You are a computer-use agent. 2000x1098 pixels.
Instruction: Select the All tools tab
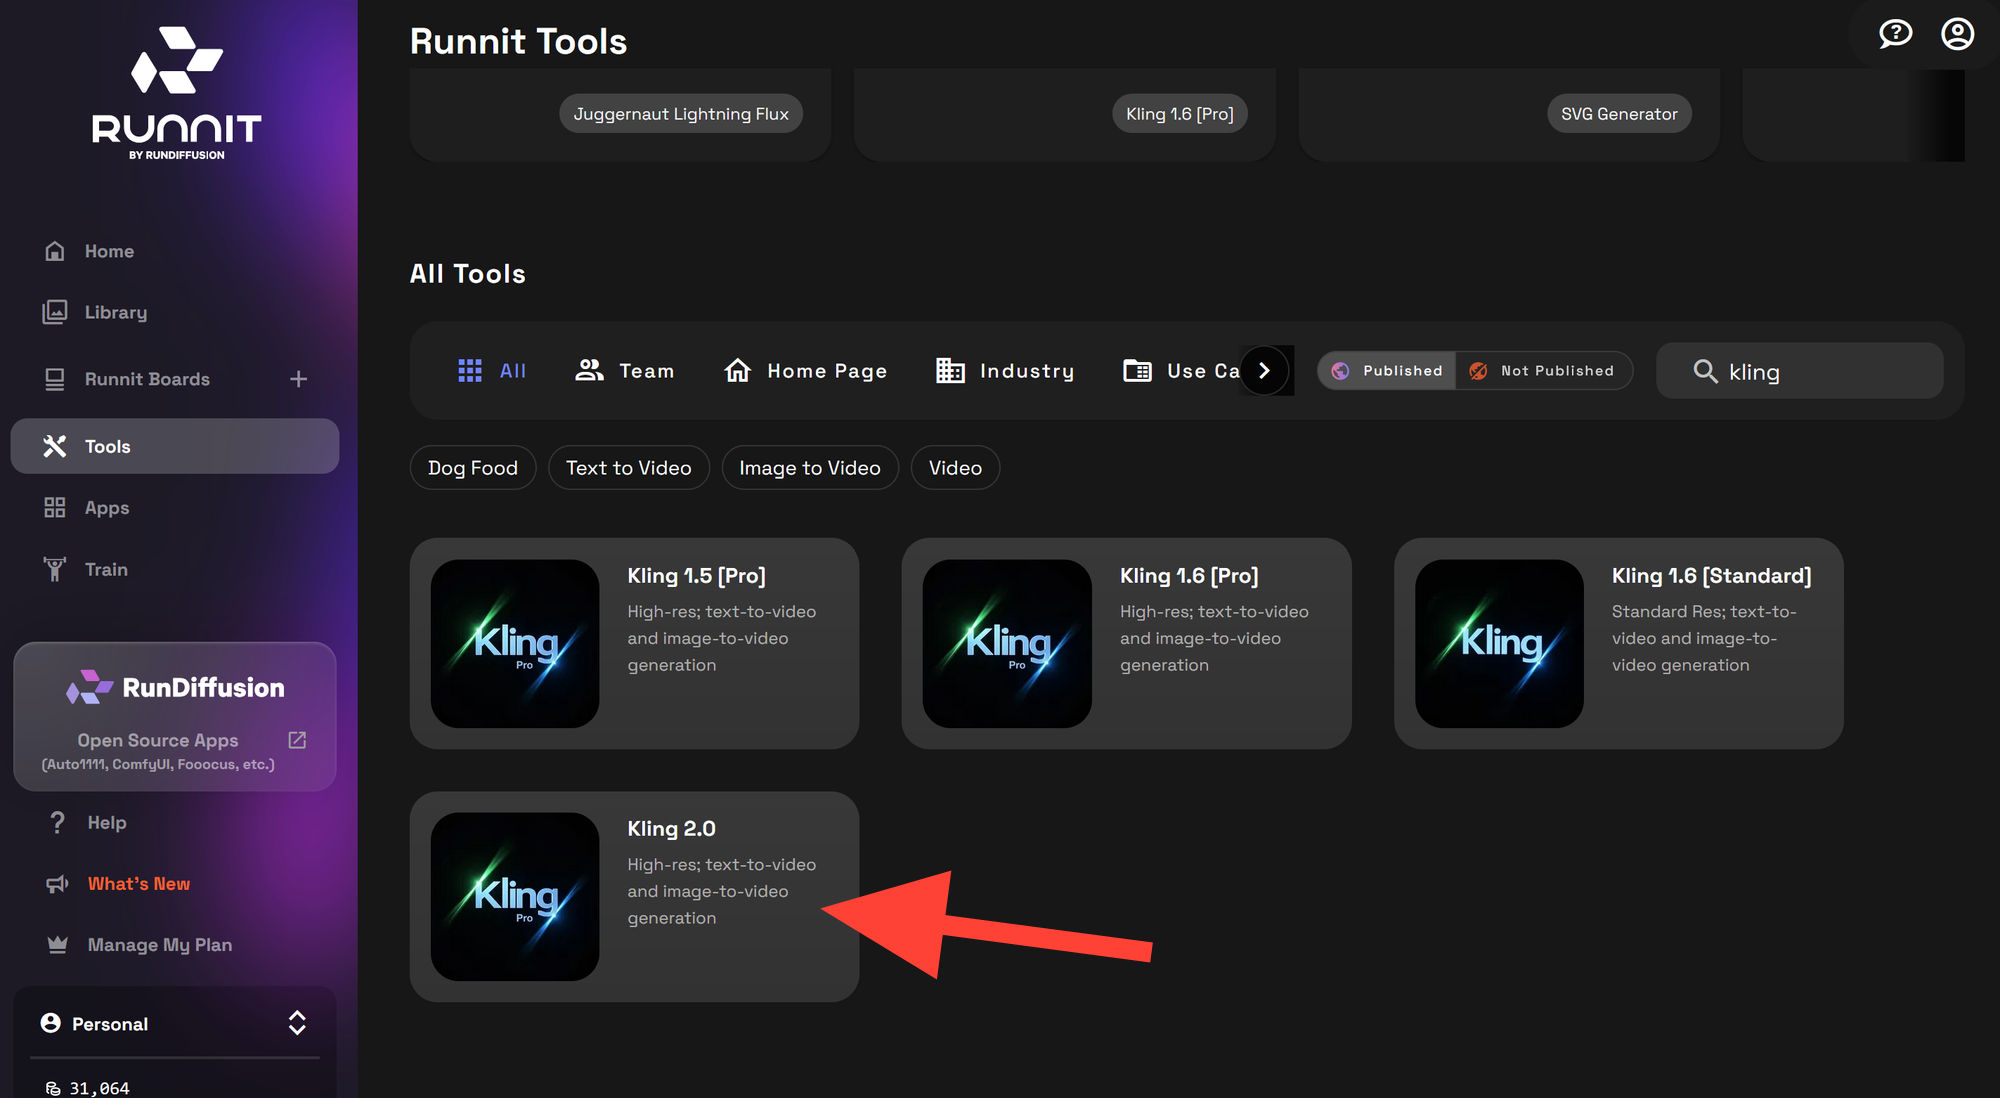(x=492, y=371)
